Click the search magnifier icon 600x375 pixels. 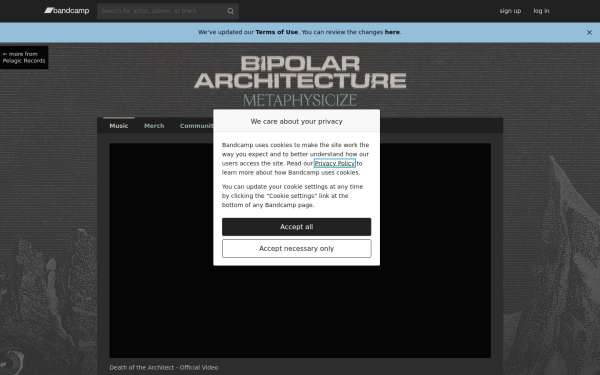click(x=230, y=11)
